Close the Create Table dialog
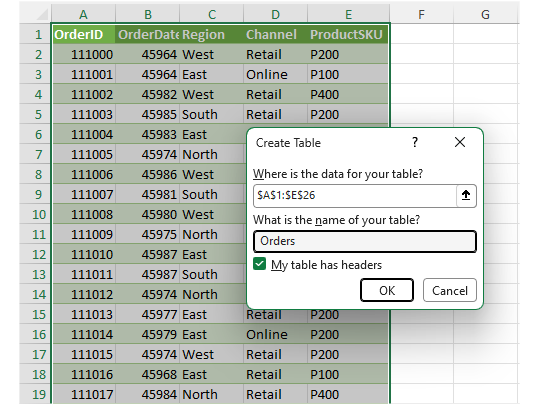 pos(460,142)
